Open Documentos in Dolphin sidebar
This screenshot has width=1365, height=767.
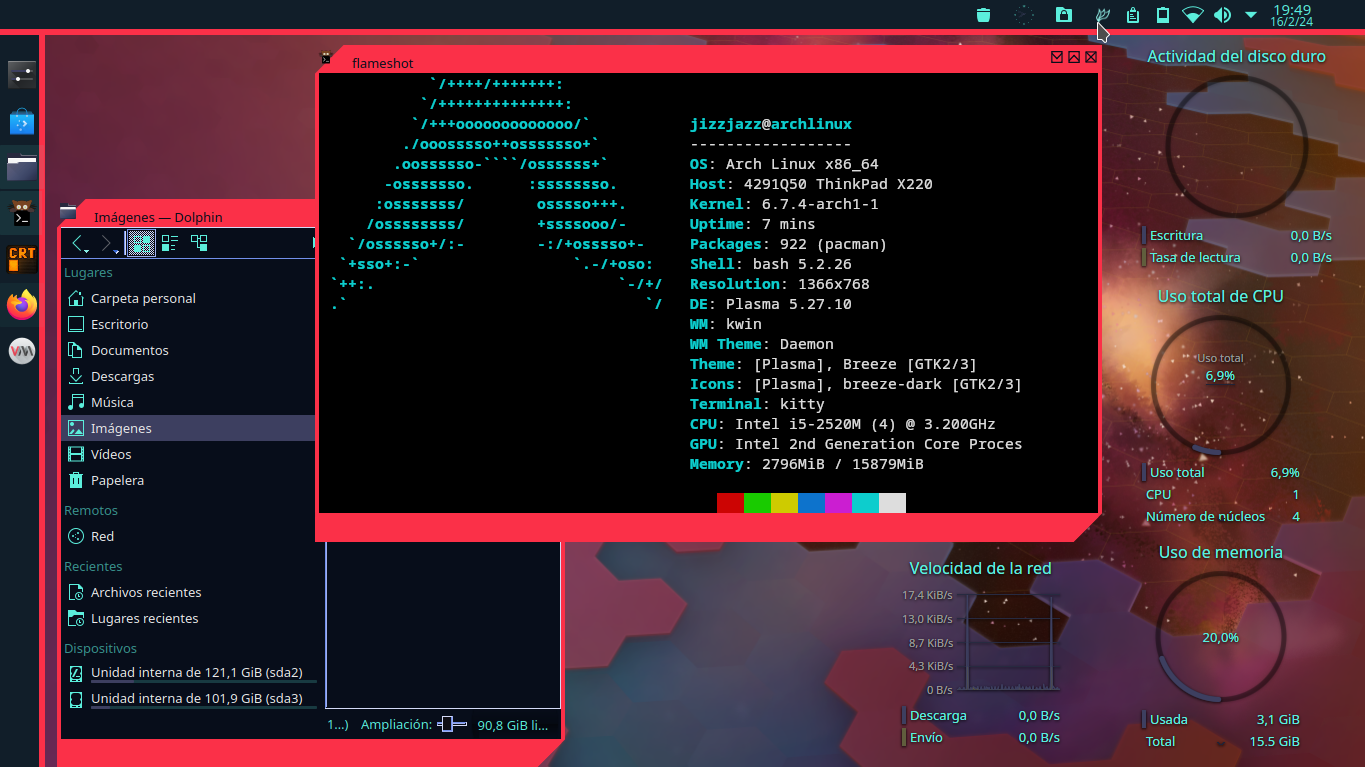click(x=188, y=350)
